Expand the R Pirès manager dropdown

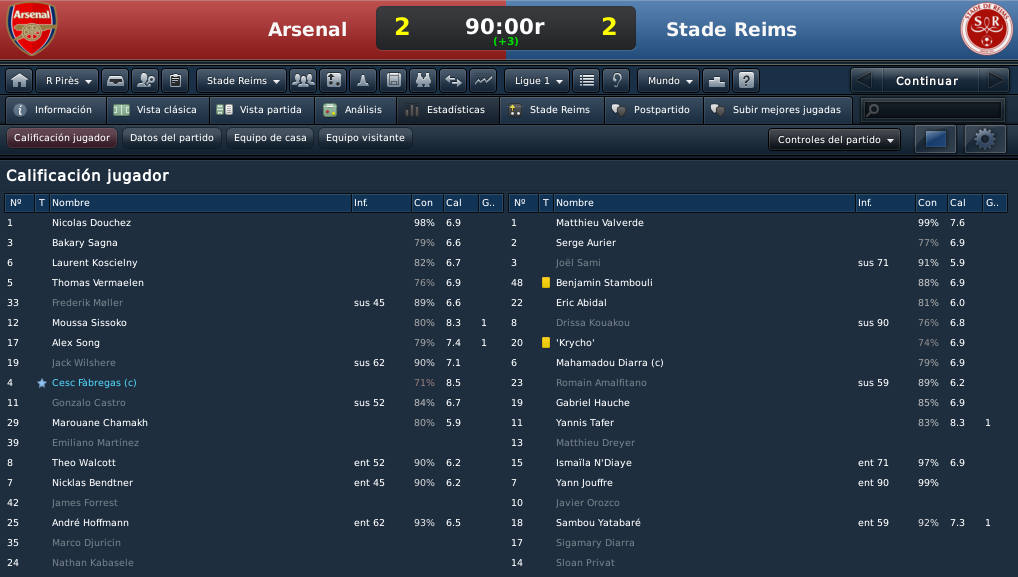(x=68, y=80)
